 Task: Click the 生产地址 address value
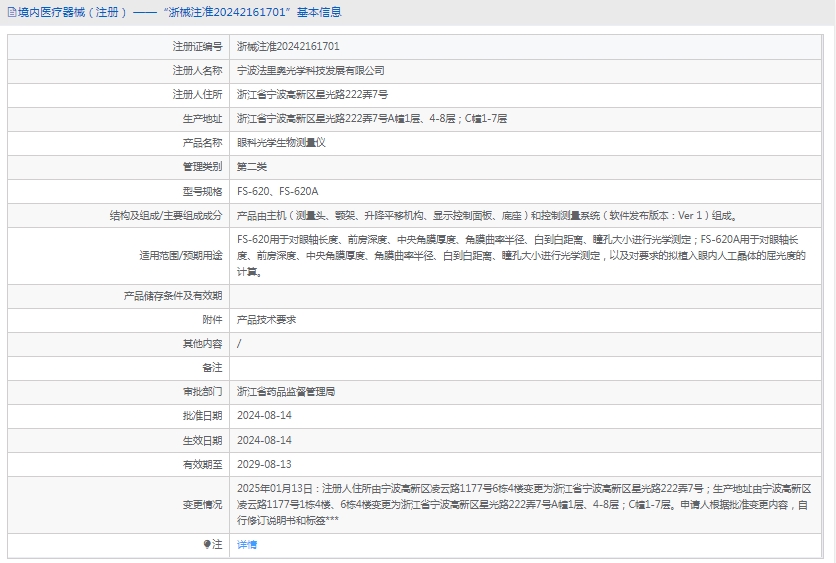point(372,119)
